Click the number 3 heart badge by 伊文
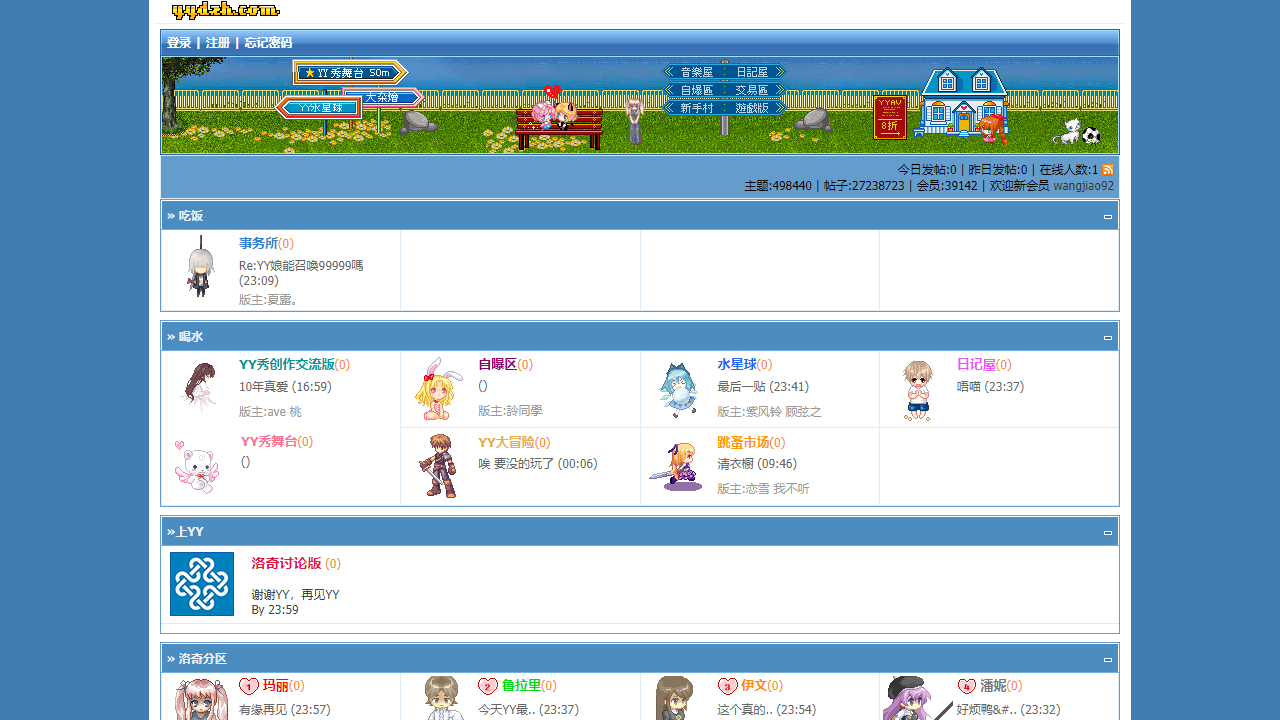This screenshot has width=1280, height=720. 727,686
